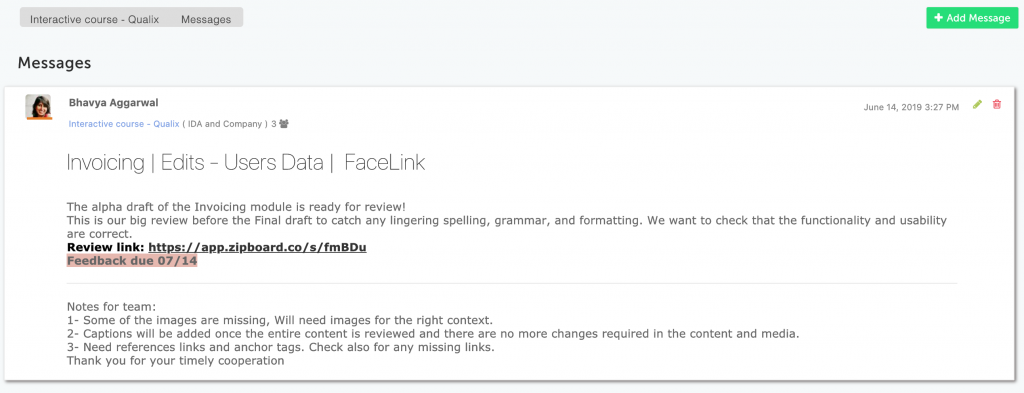Add a new message with the Add Message button
This screenshot has height=393, width=1024.
[972, 18]
